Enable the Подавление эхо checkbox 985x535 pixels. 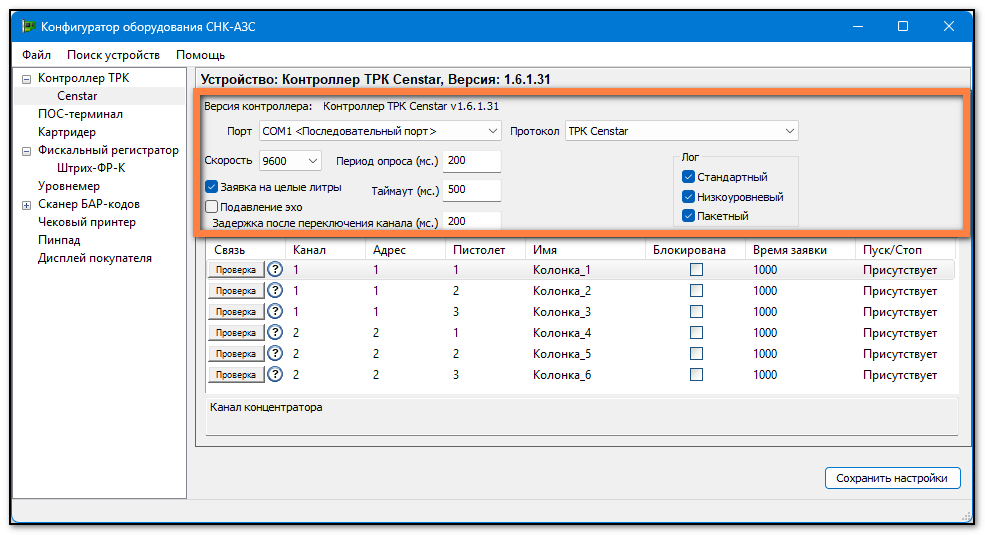(212, 206)
